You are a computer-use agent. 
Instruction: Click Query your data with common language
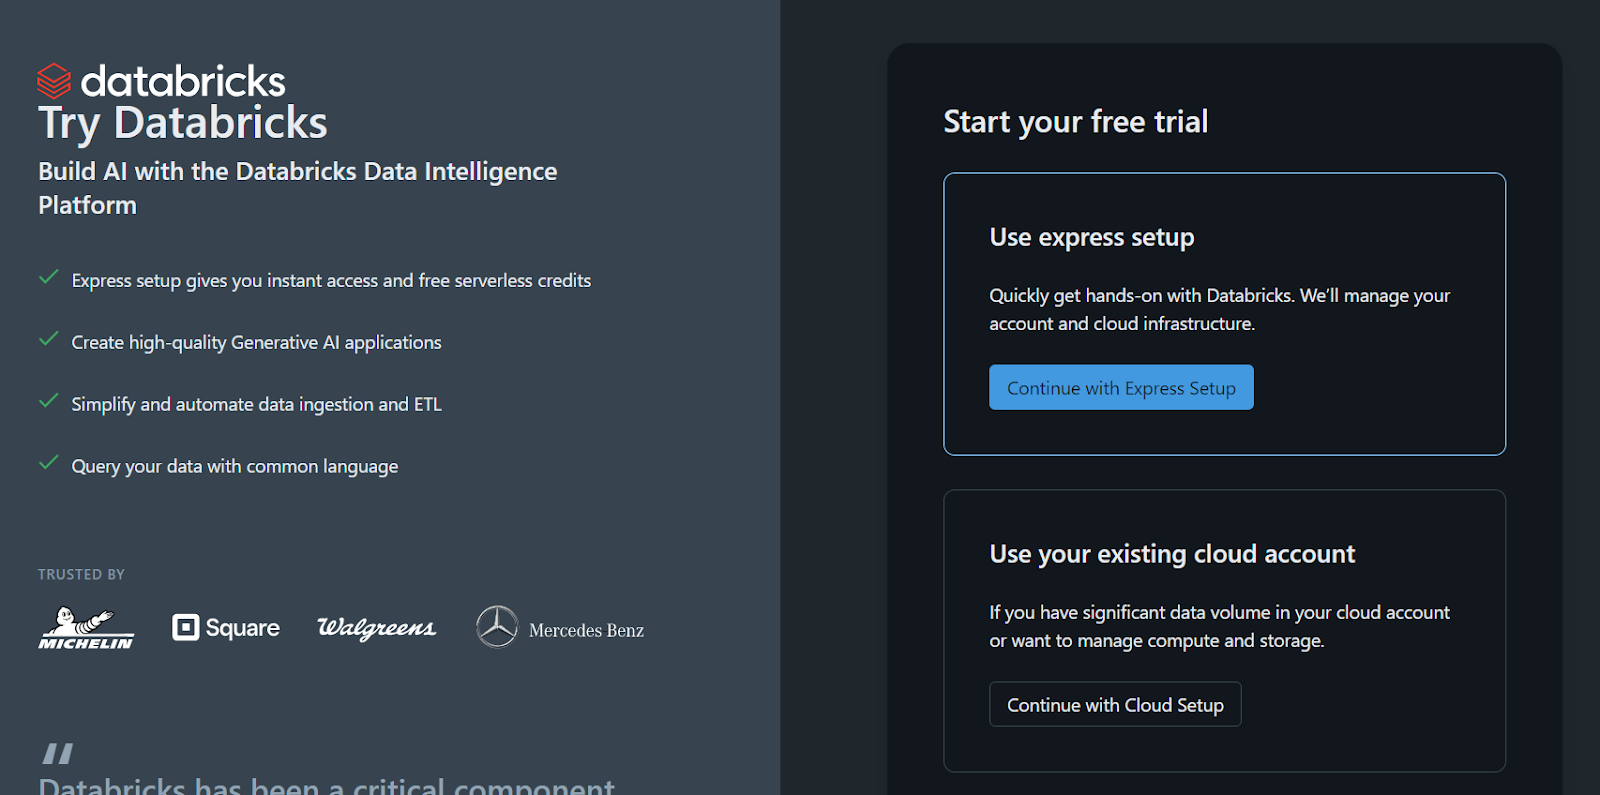pyautogui.click(x=235, y=467)
